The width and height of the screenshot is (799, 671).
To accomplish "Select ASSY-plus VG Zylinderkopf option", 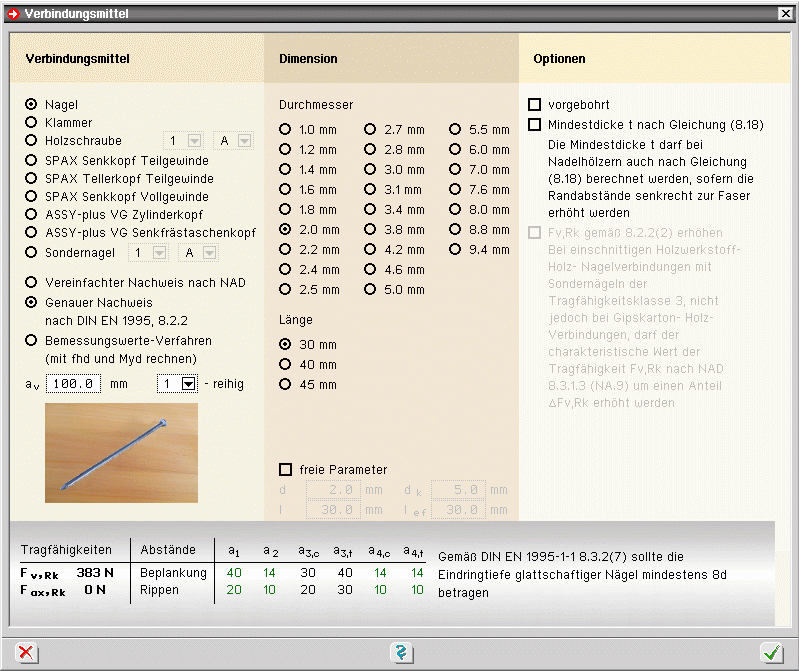I will [x=32, y=215].
